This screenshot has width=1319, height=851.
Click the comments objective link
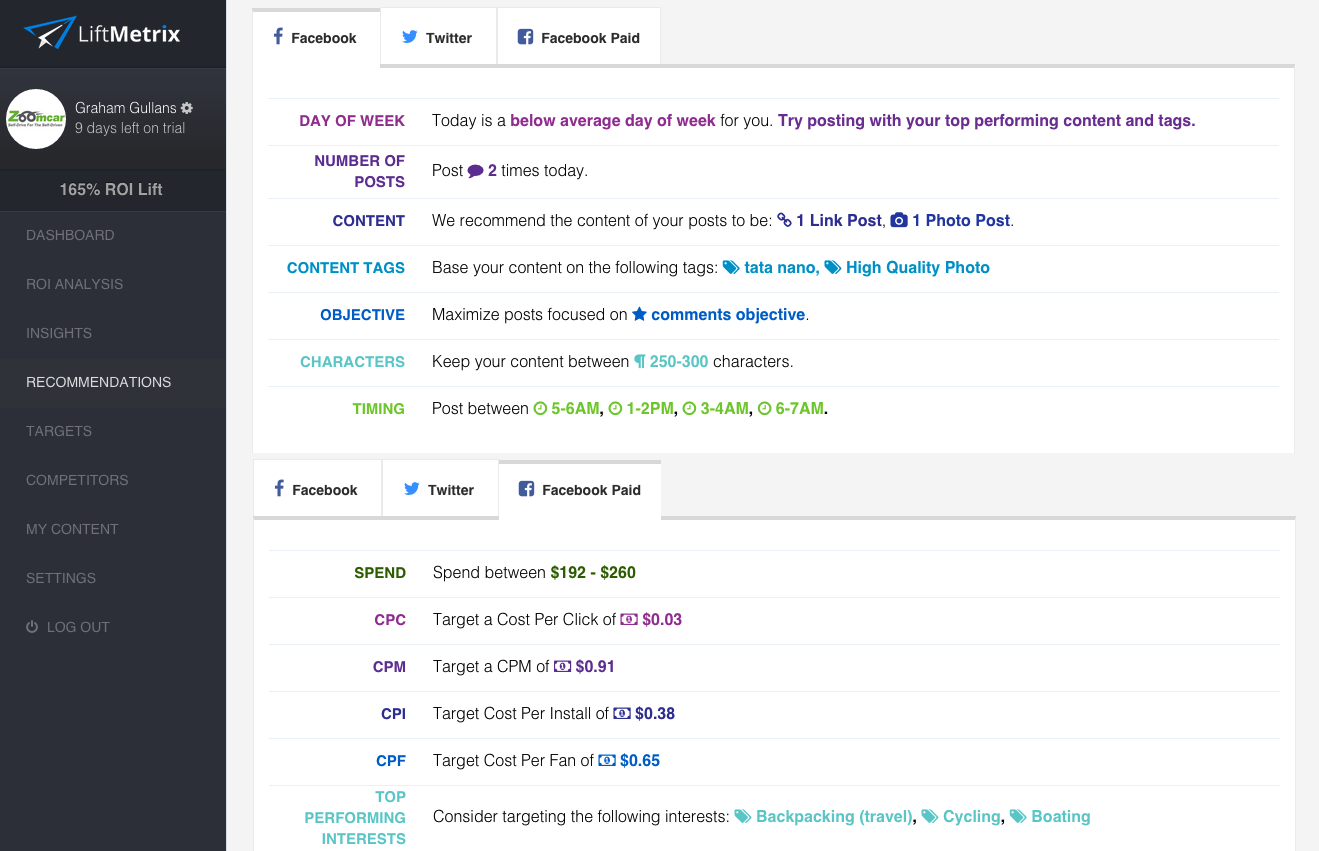728,314
